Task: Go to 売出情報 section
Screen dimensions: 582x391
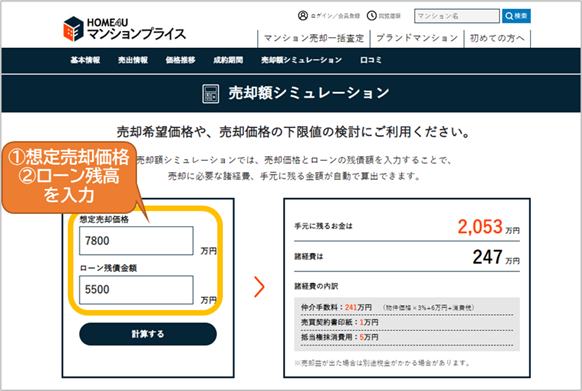Action: coord(133,60)
